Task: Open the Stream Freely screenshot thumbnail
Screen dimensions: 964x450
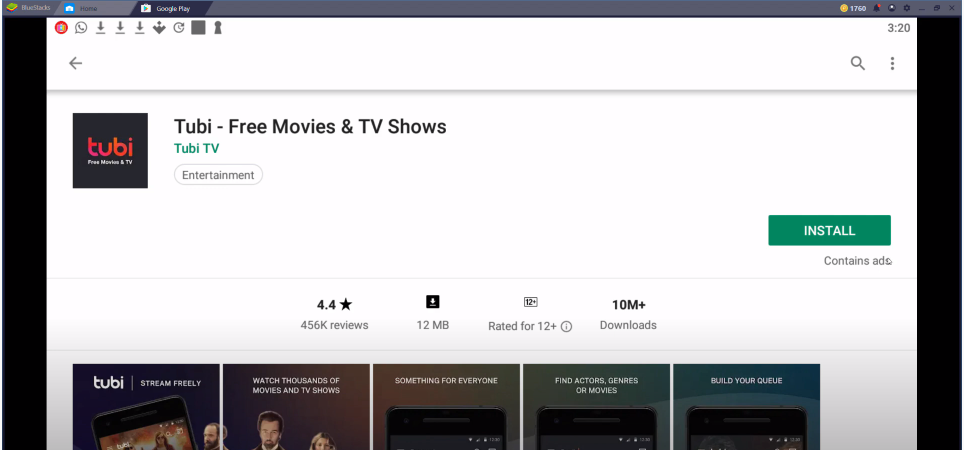Action: (x=146, y=407)
